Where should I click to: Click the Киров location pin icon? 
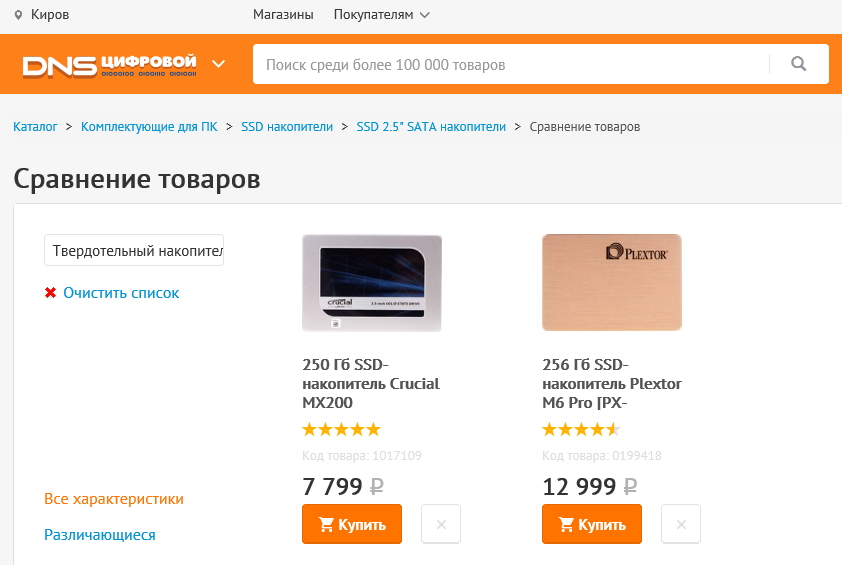(18, 15)
